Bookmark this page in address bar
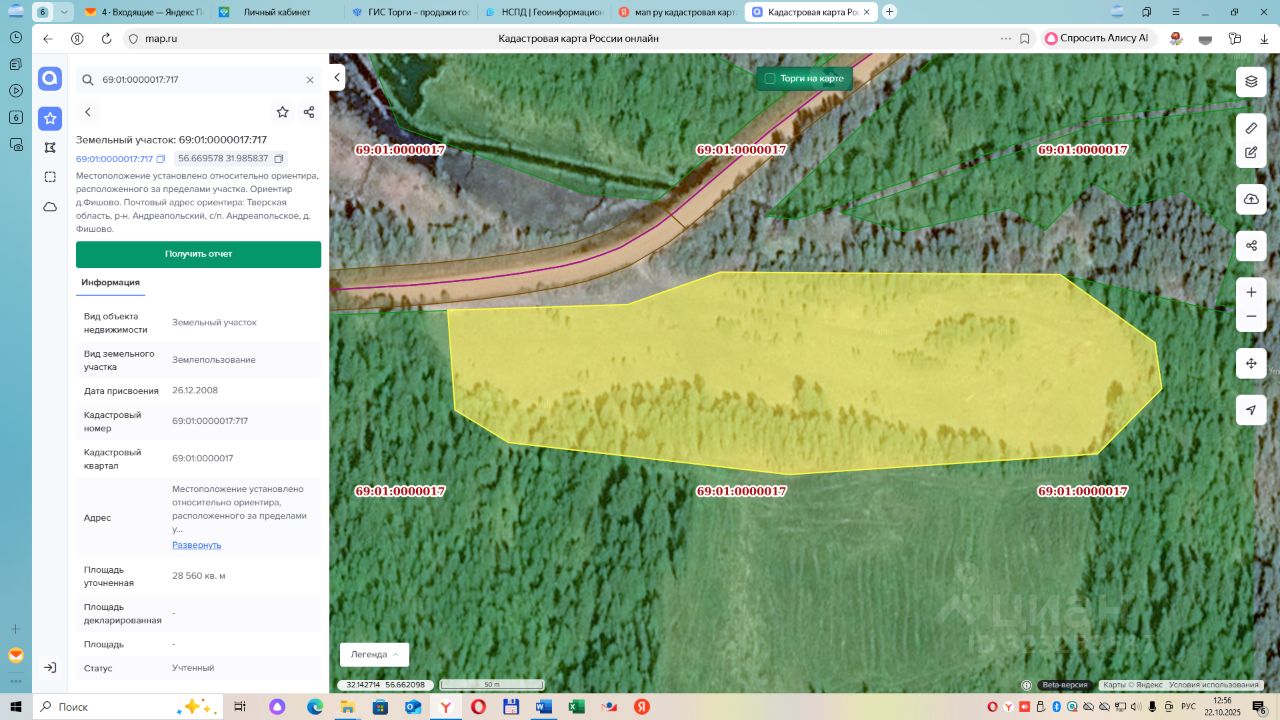1280x720 pixels. click(1025, 38)
